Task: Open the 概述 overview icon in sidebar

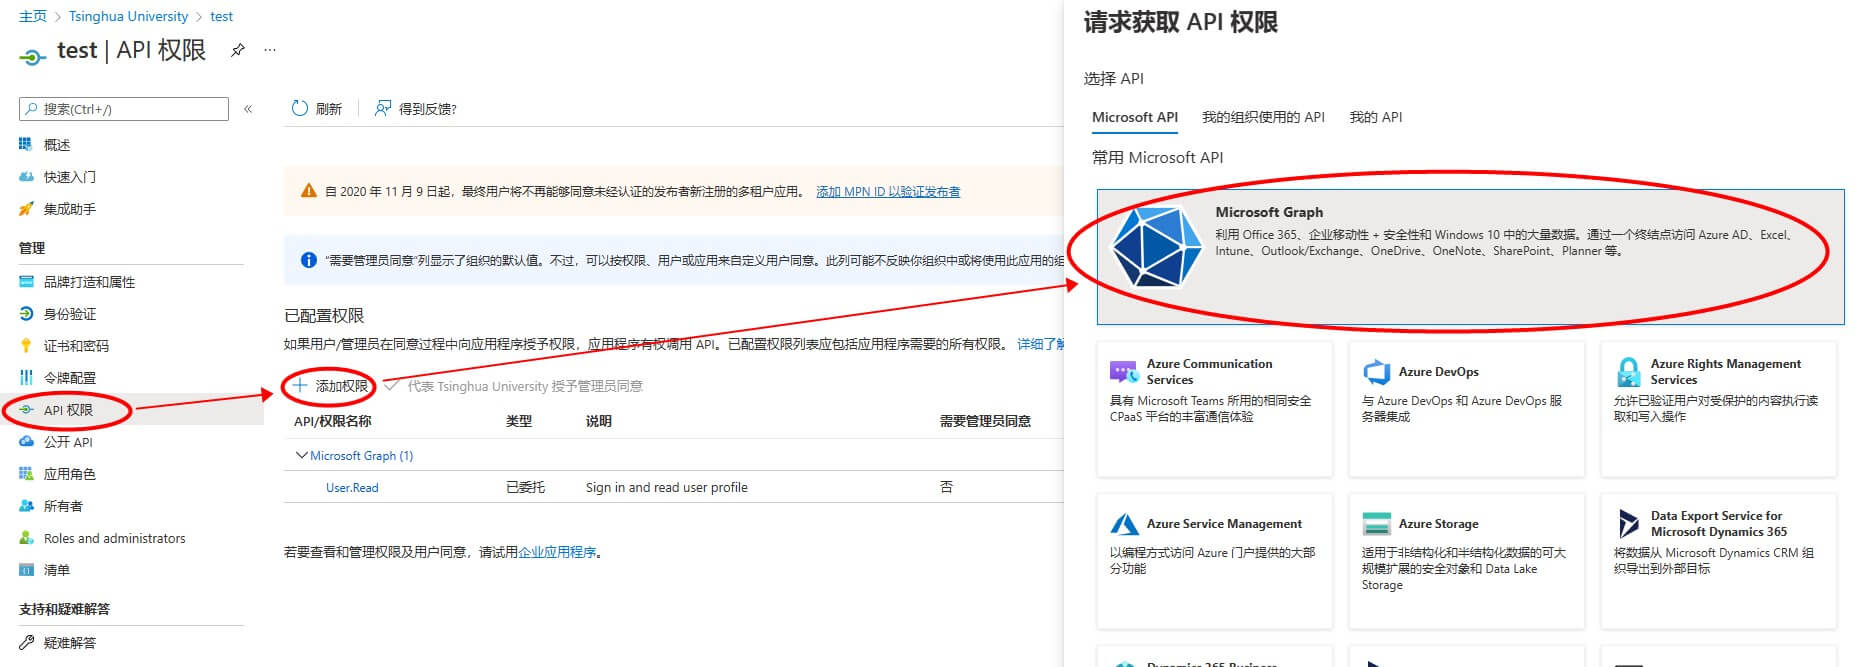Action: (26, 145)
